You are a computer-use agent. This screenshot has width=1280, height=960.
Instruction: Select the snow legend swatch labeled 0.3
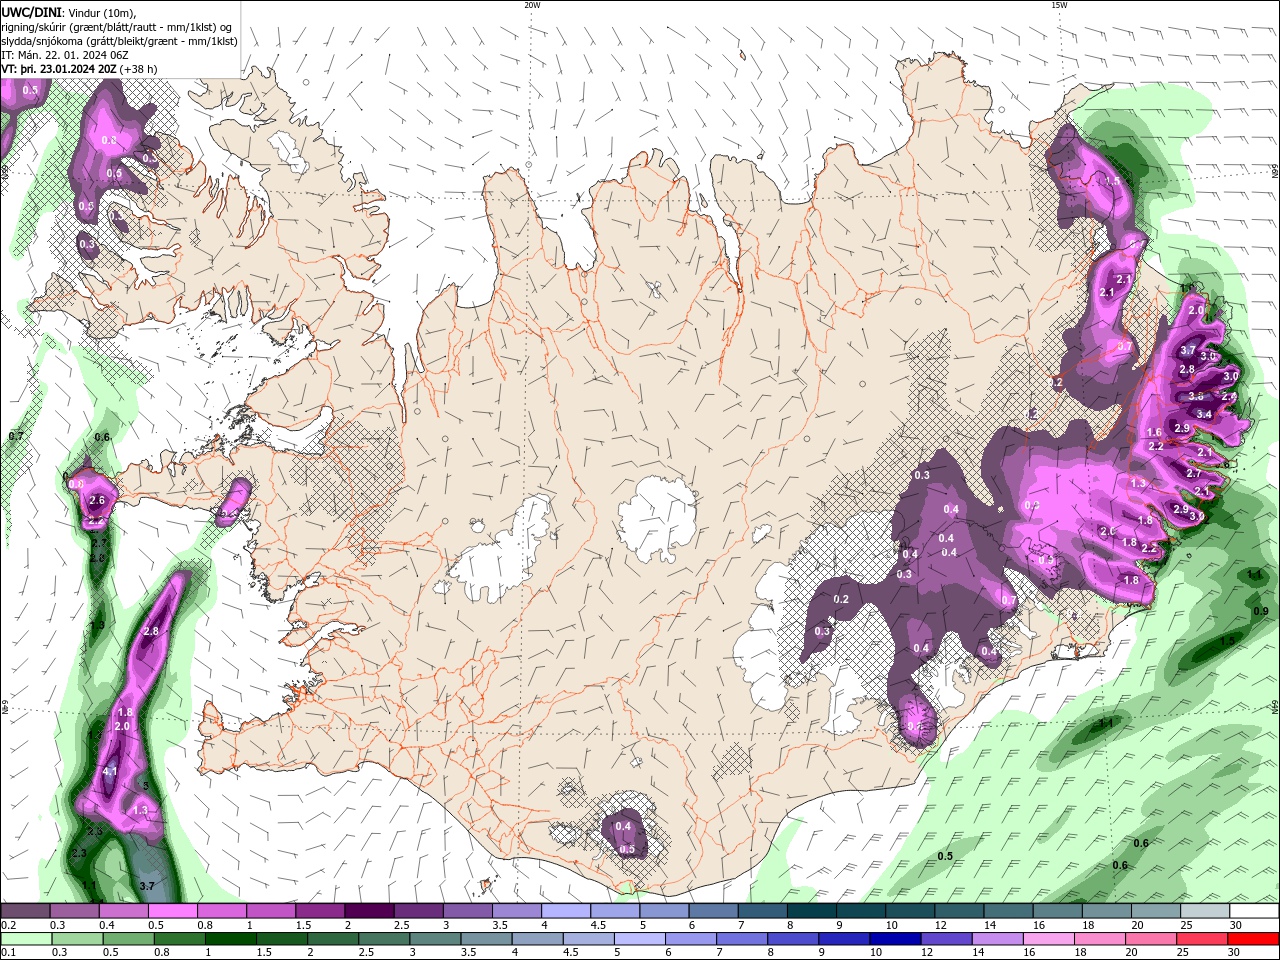(x=75, y=911)
